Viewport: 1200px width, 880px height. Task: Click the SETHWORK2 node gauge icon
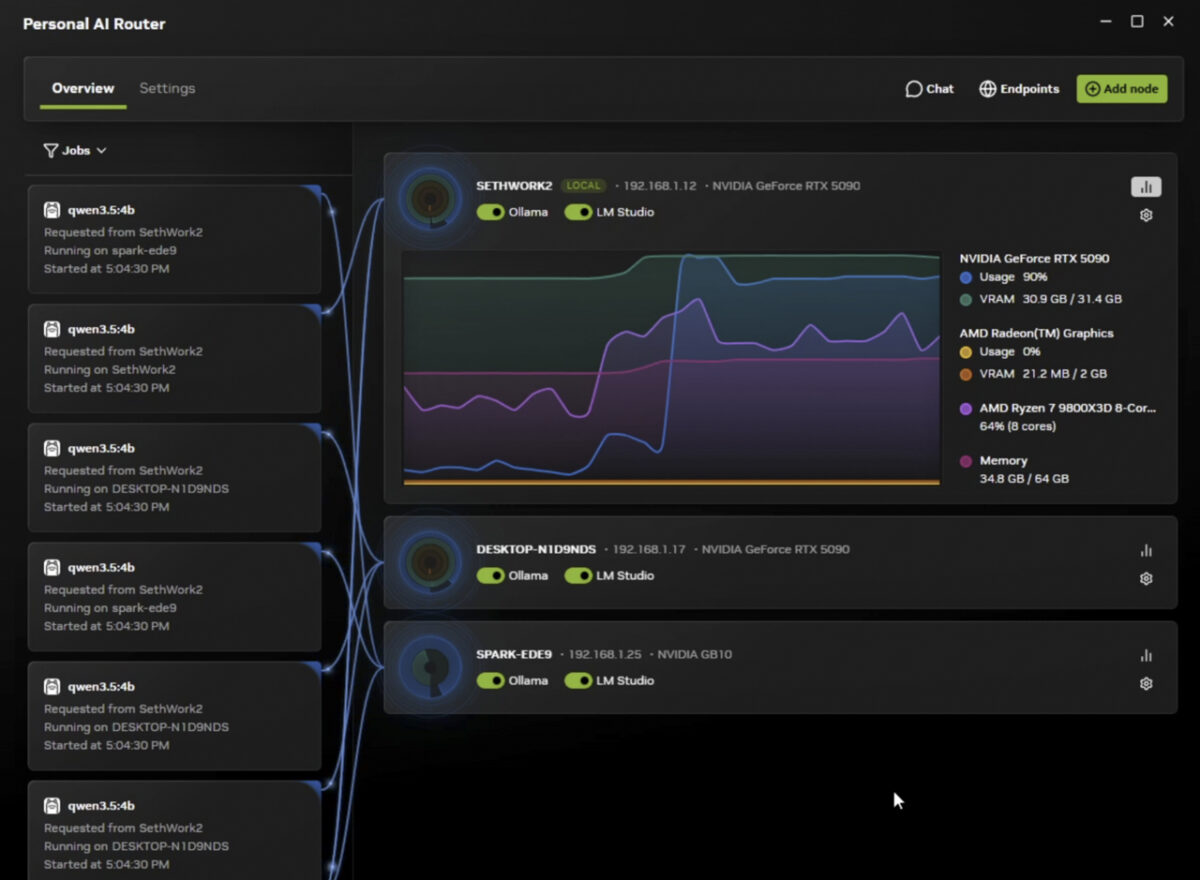click(430, 199)
